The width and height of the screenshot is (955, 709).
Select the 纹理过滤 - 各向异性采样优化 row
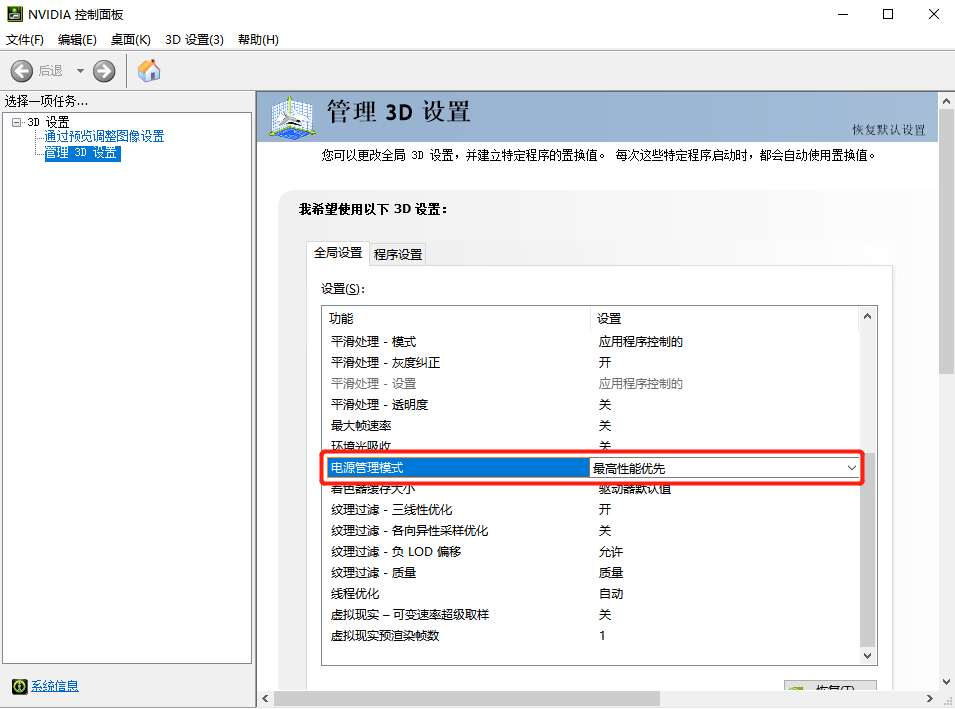coord(590,531)
